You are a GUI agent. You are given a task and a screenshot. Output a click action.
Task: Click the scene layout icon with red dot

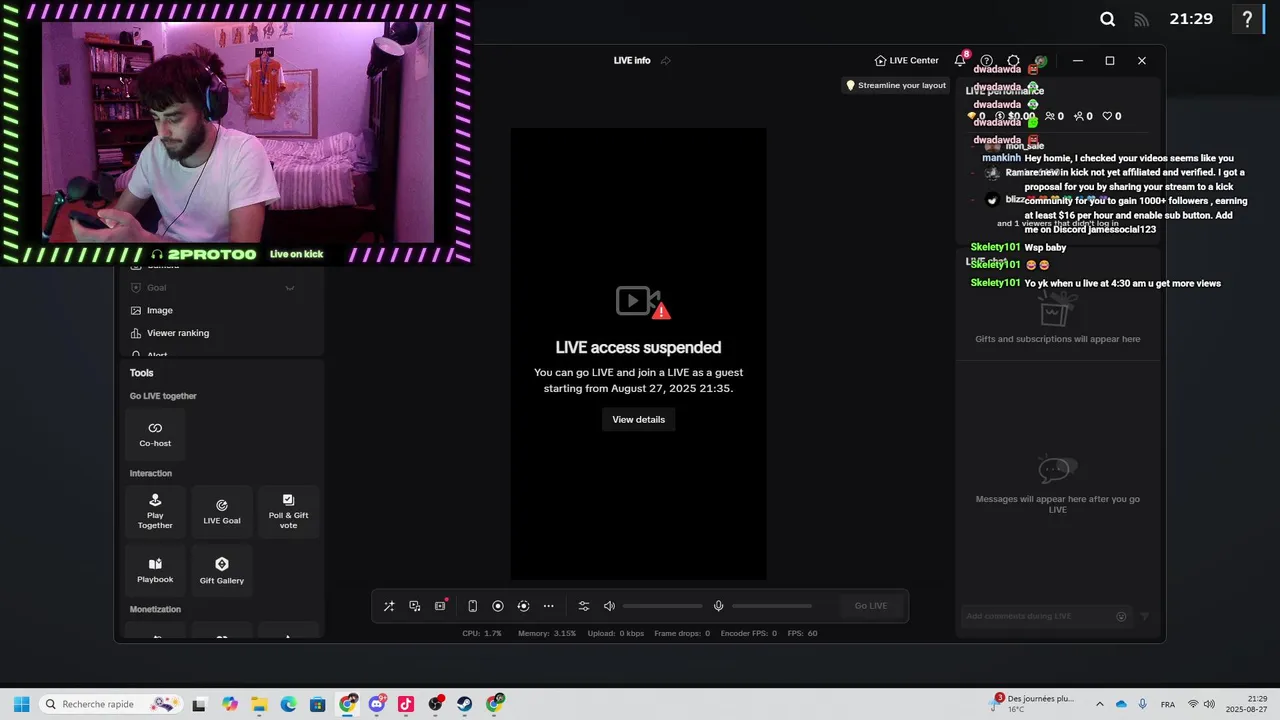(441, 606)
